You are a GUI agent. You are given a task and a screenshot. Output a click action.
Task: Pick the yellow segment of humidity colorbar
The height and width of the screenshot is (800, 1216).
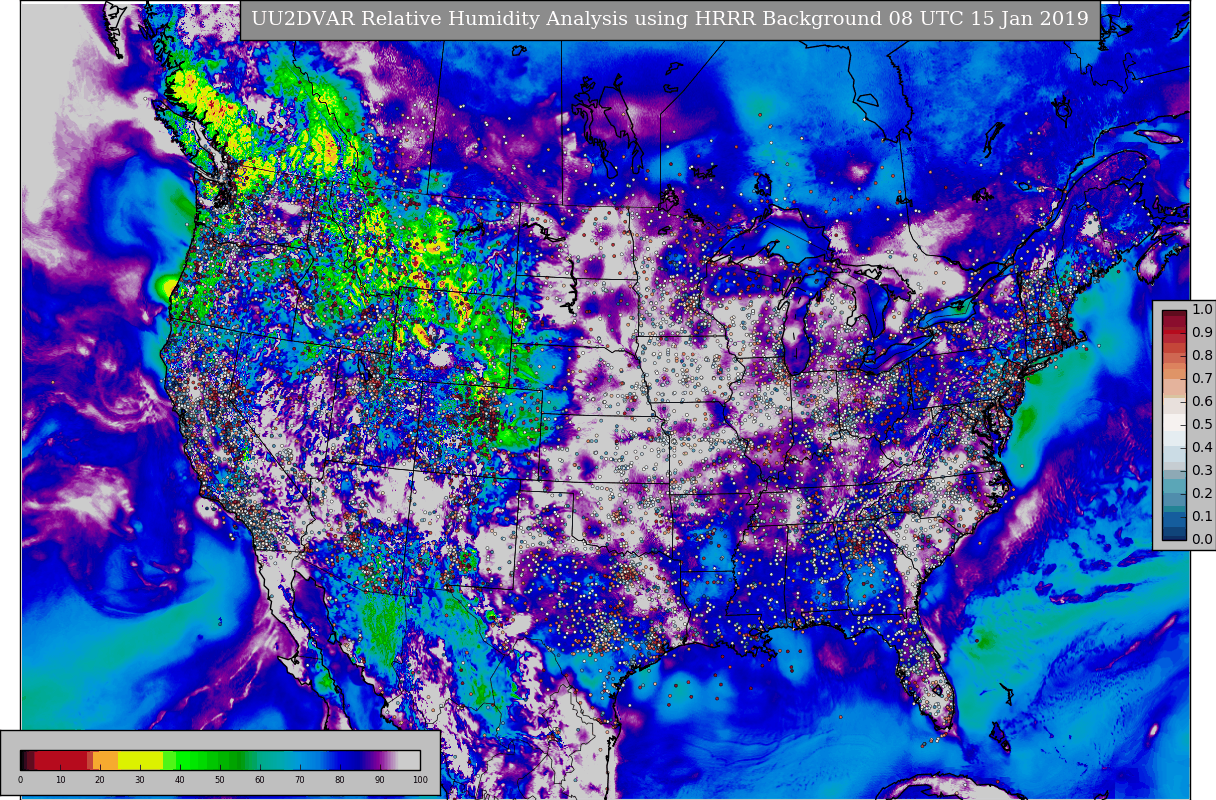[x=140, y=760]
